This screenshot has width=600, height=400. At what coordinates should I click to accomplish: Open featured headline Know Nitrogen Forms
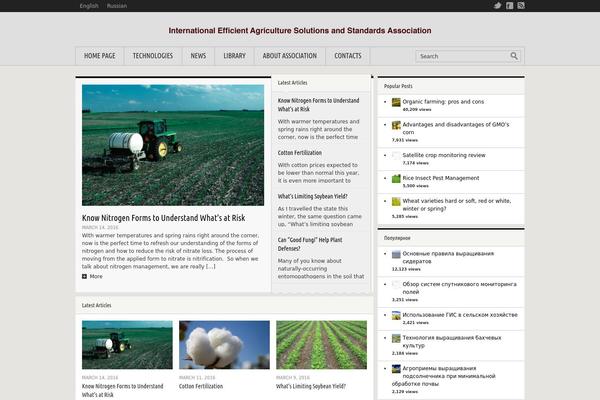point(163,218)
